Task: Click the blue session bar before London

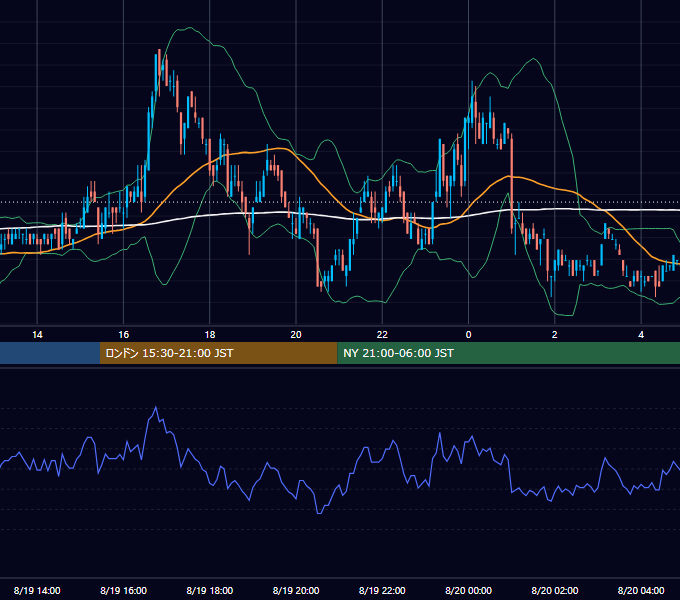Action: tap(50, 353)
